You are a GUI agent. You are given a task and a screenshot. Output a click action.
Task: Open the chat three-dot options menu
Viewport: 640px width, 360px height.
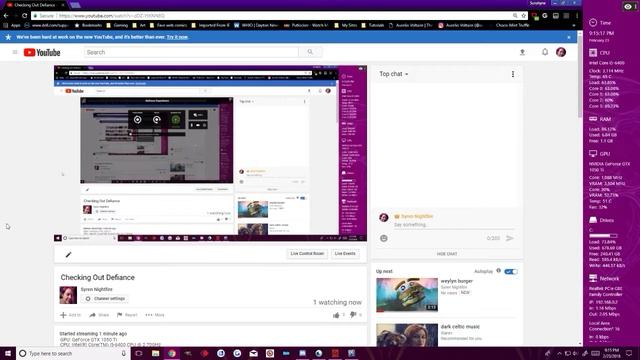click(x=513, y=74)
